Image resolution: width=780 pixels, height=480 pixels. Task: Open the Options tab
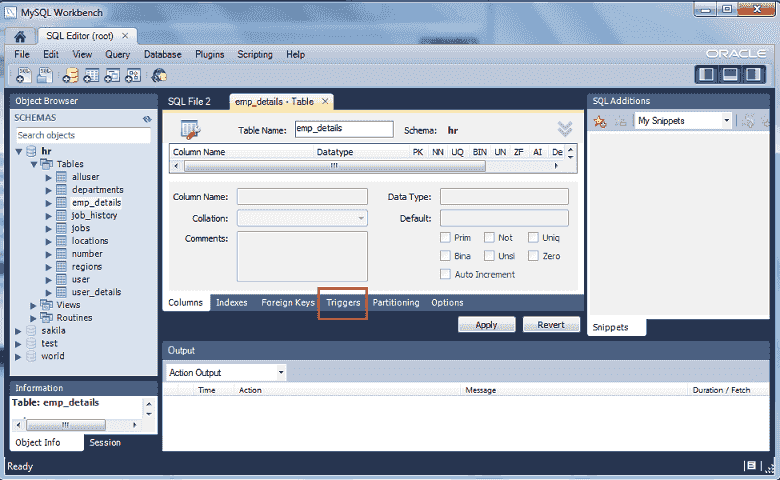[447, 302]
